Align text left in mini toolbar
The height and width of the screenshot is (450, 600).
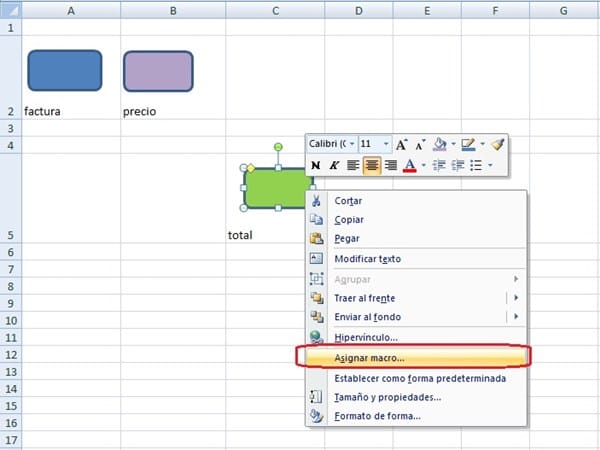[353, 165]
